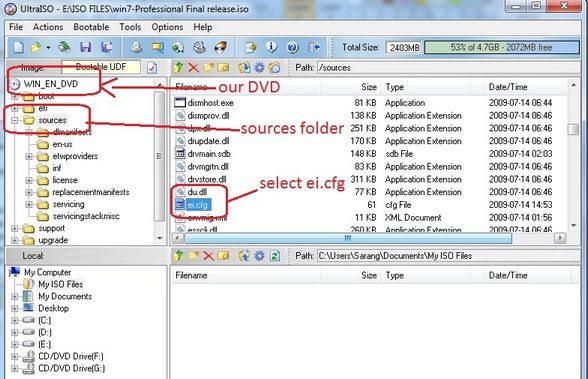The width and height of the screenshot is (588, 379).
Task: Open the dropdown arrow beside Open icon
Action: coord(48,48)
